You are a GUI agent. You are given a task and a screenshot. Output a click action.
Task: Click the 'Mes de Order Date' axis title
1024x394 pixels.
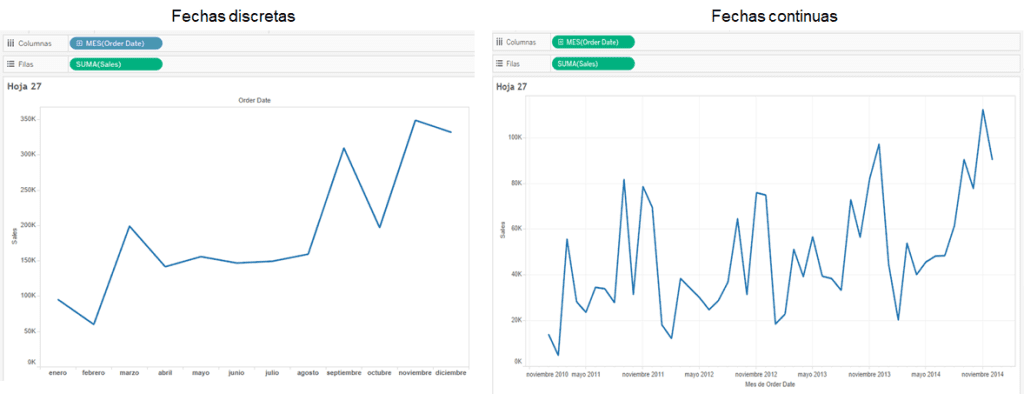click(770, 384)
